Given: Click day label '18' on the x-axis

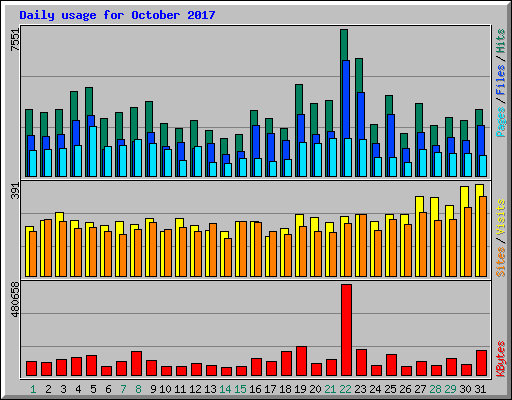Looking at the screenshot, I should pyautogui.click(x=285, y=389).
